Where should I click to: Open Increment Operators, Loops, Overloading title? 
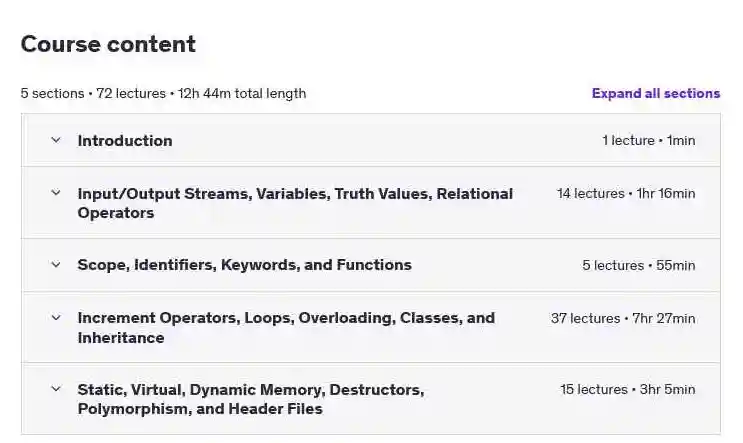pos(286,327)
